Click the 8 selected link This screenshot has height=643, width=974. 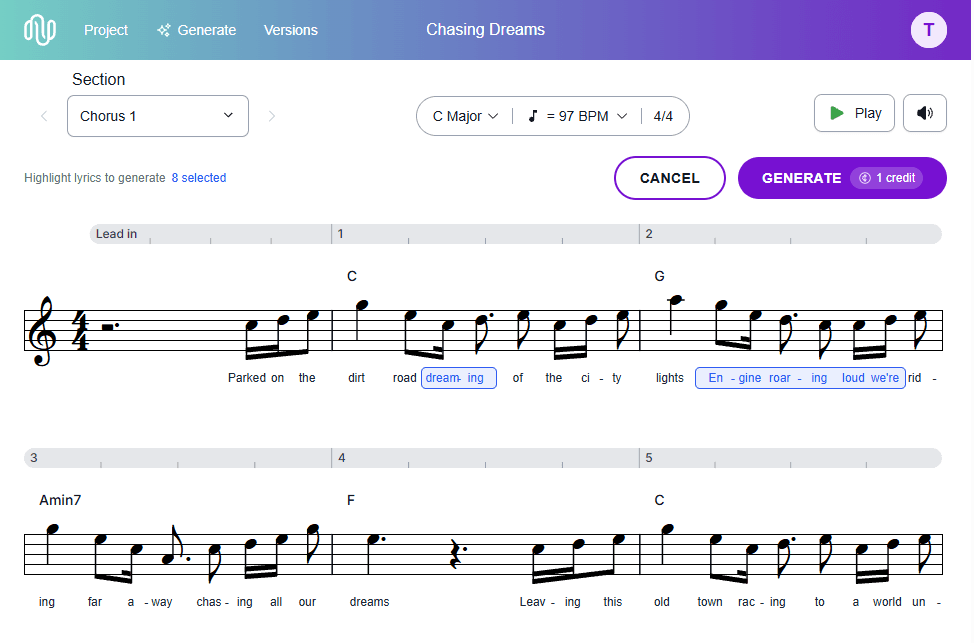(x=199, y=178)
